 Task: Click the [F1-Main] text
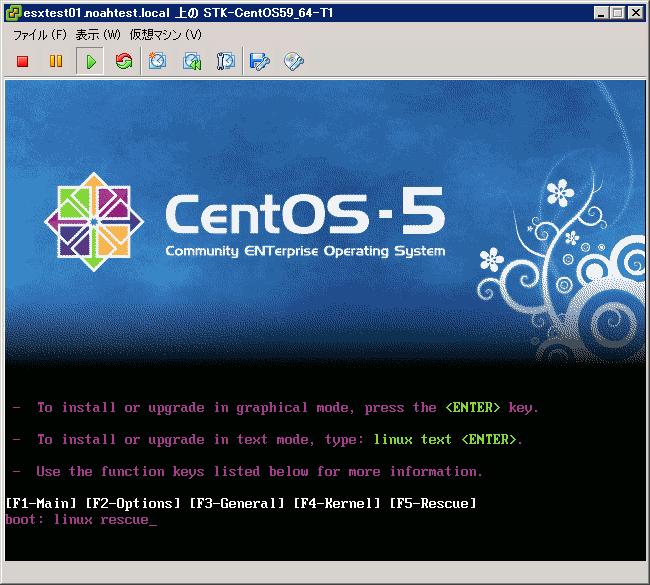[41, 503]
